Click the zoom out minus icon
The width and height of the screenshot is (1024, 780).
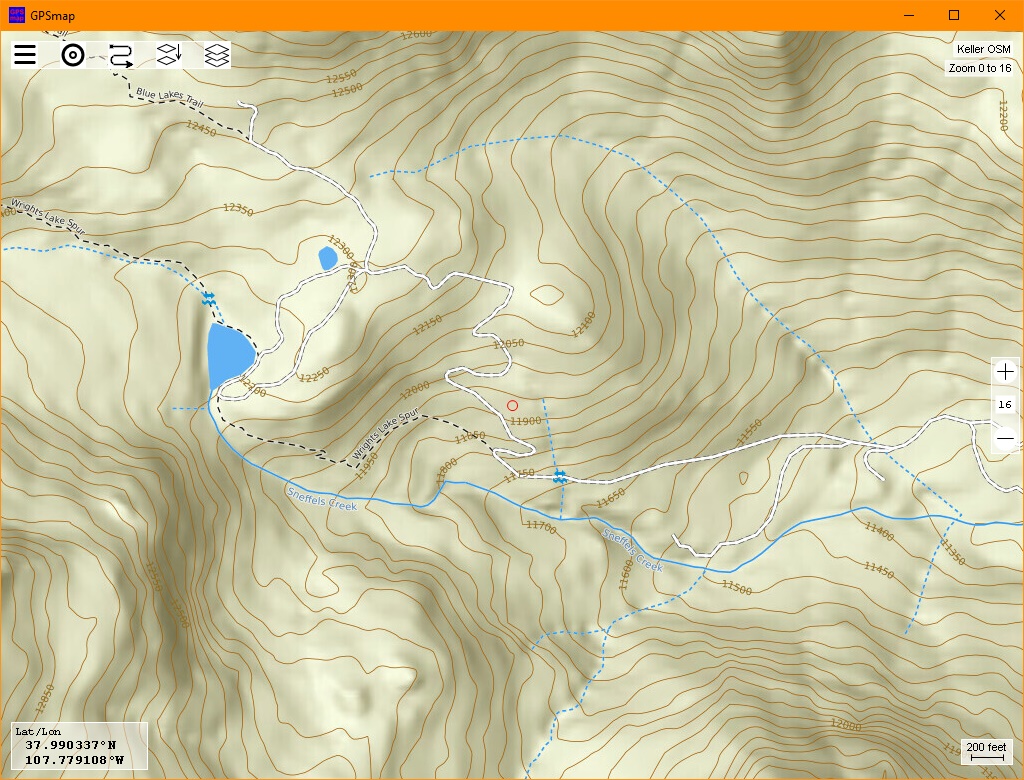(1004, 437)
